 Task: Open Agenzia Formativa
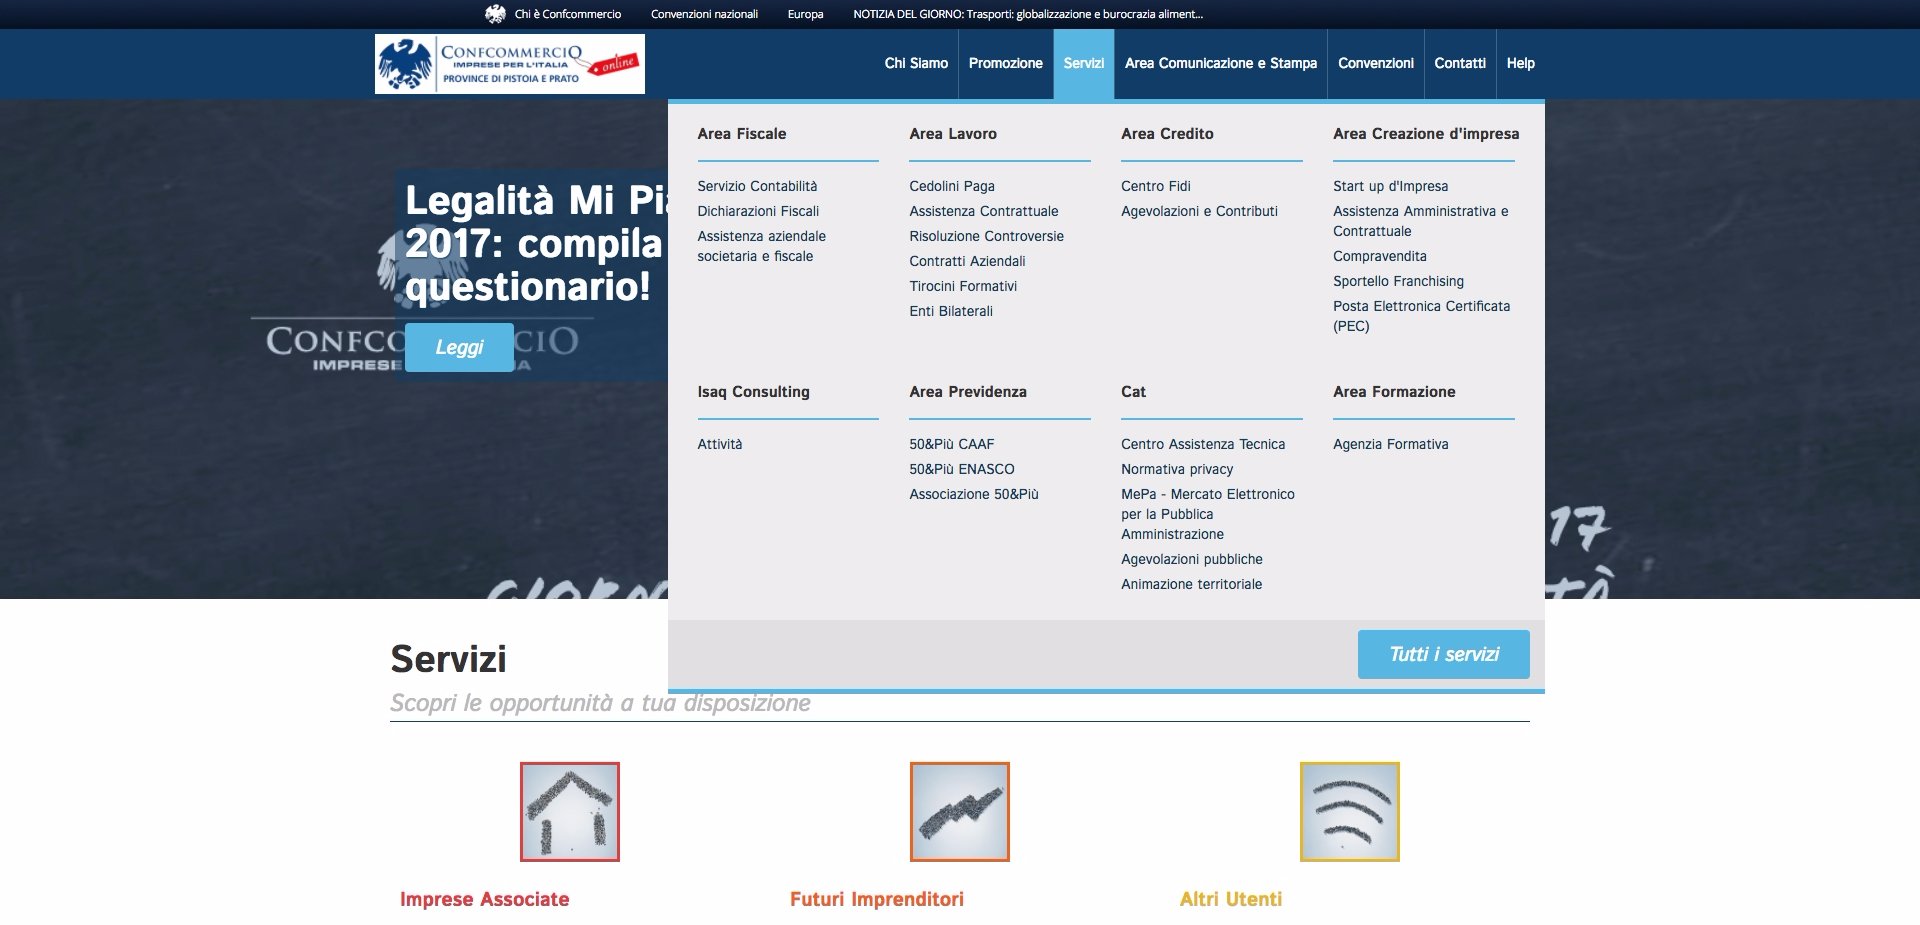[x=1390, y=444]
